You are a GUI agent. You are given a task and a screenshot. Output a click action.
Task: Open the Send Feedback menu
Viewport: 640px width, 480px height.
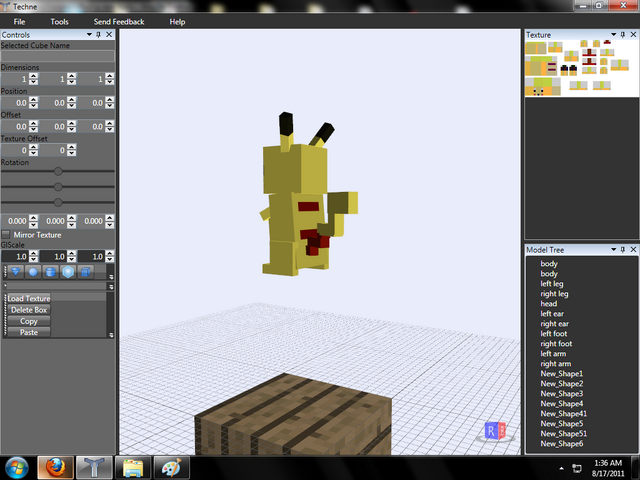tap(119, 22)
